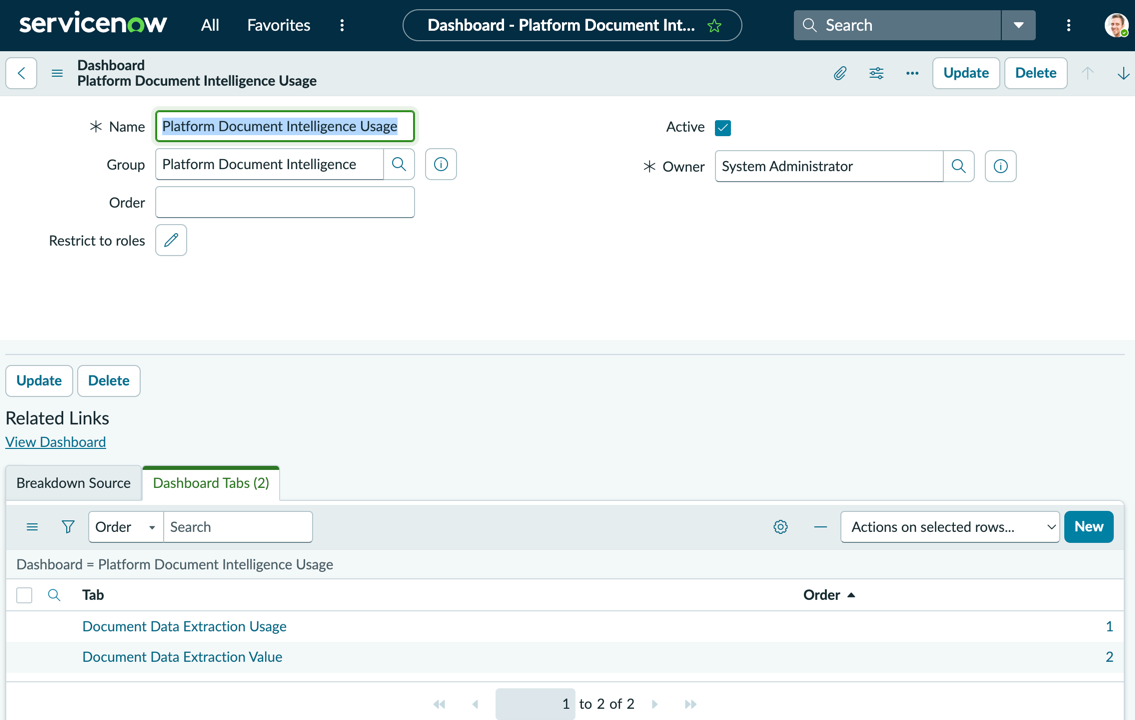Click into the Group field
Viewport: 1135px width, 720px height.
[x=269, y=164]
